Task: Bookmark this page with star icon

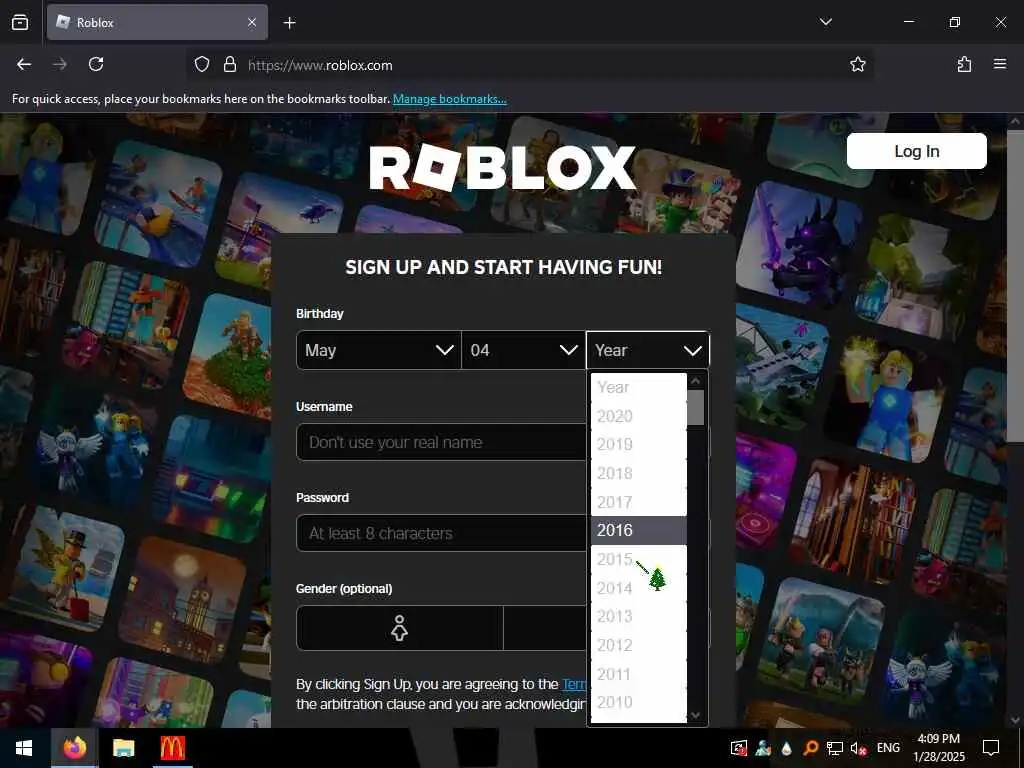Action: click(x=857, y=64)
